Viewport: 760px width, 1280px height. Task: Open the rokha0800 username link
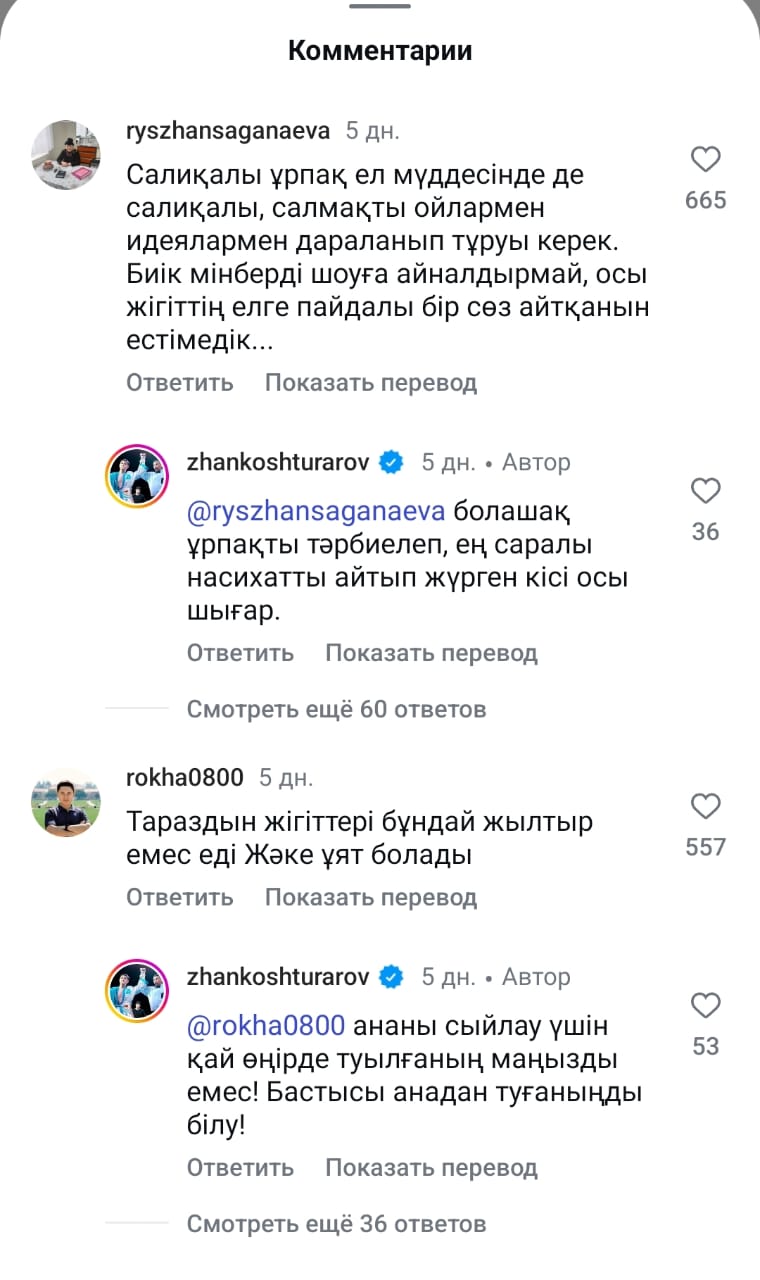coord(185,777)
